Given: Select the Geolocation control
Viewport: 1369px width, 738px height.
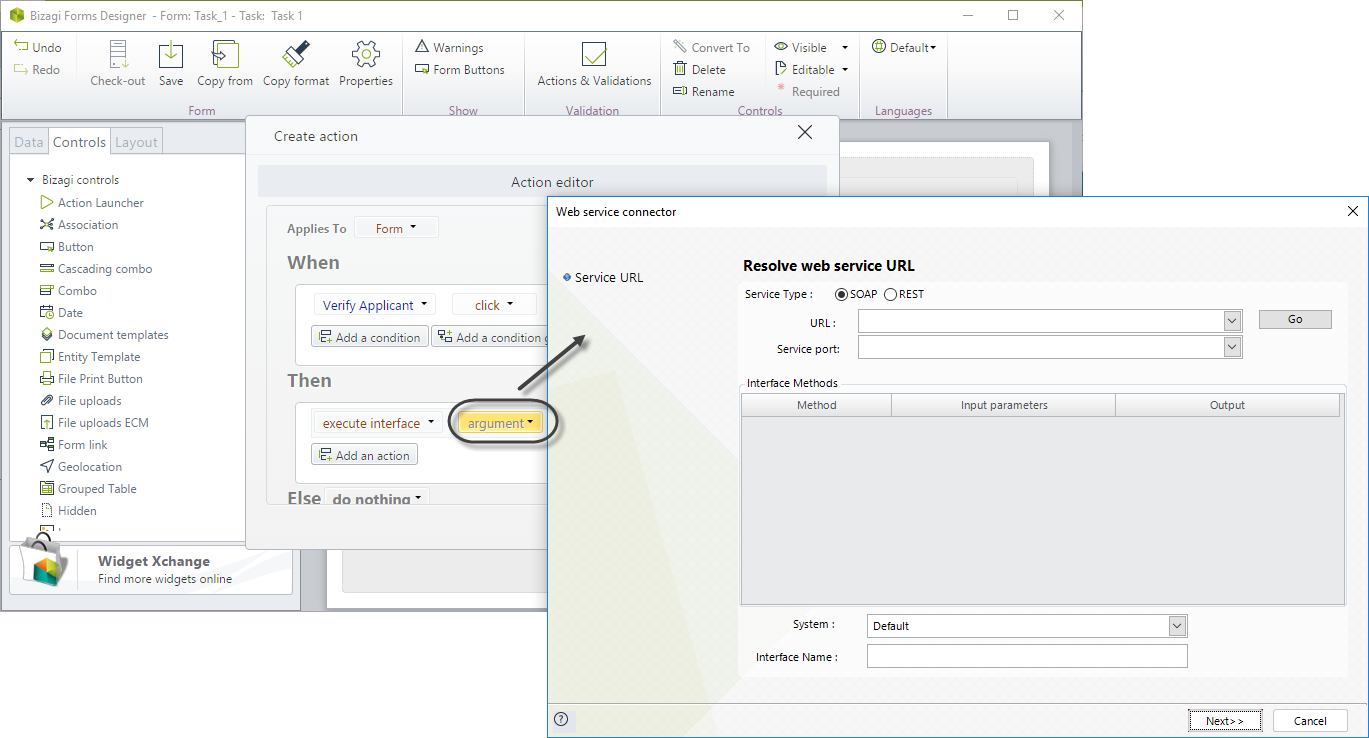Looking at the screenshot, I should tap(81, 466).
